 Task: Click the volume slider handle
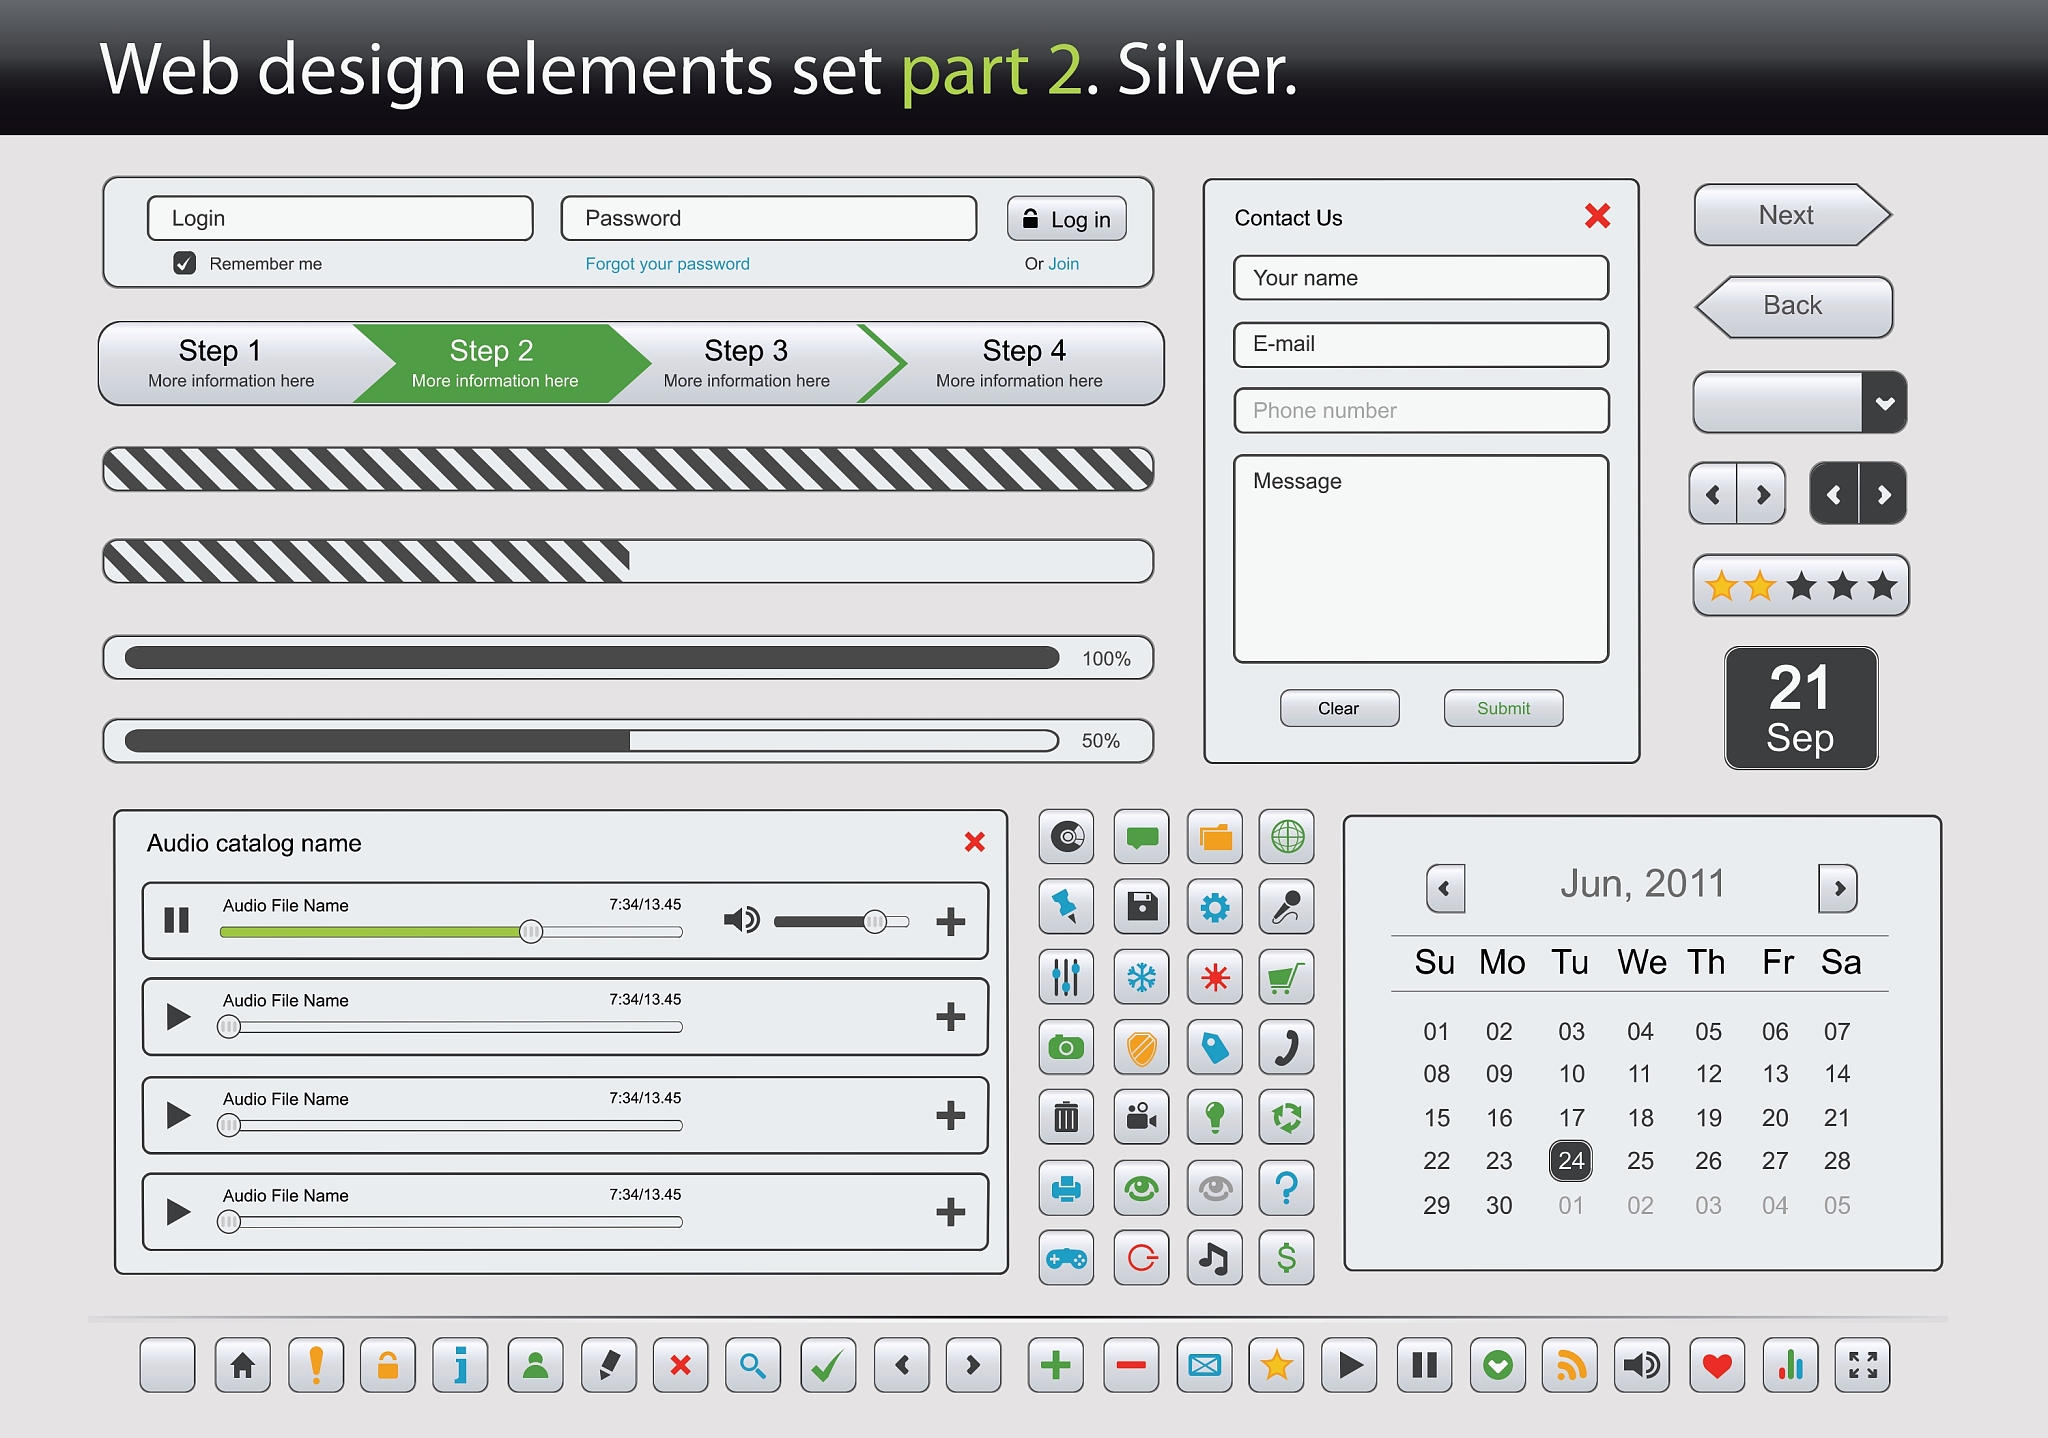click(875, 921)
